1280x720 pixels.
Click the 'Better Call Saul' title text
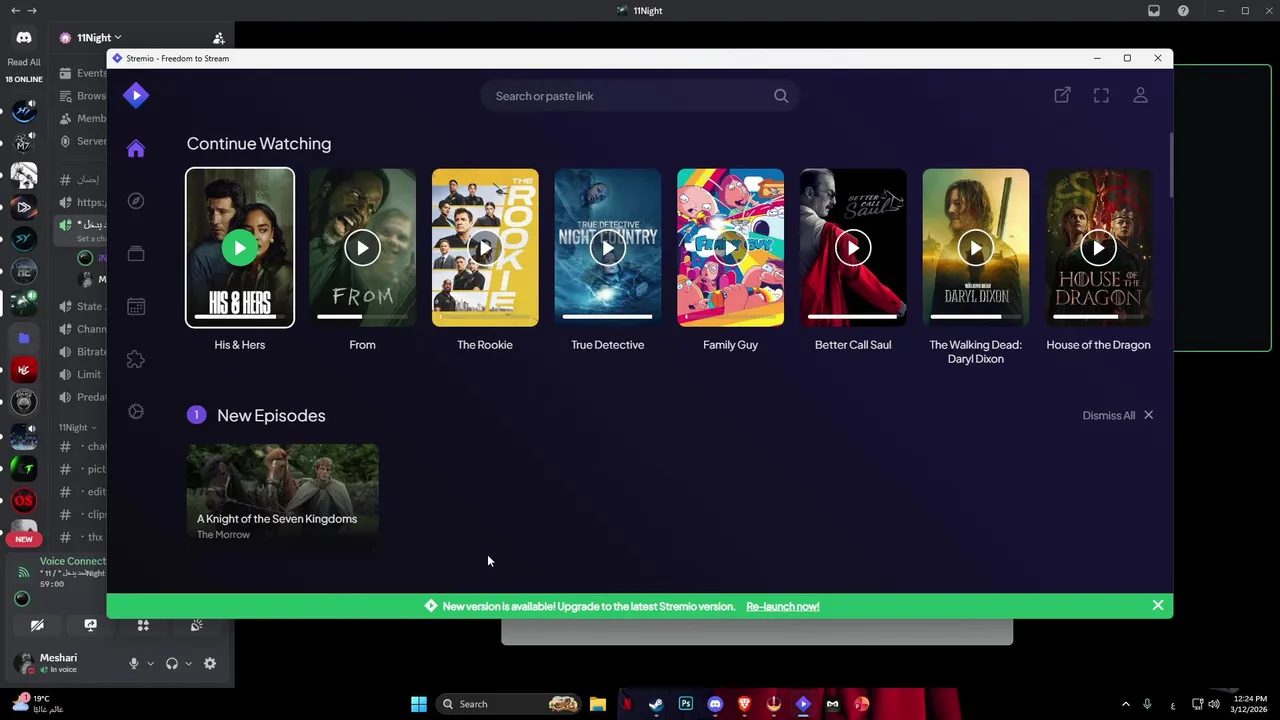[853, 345]
